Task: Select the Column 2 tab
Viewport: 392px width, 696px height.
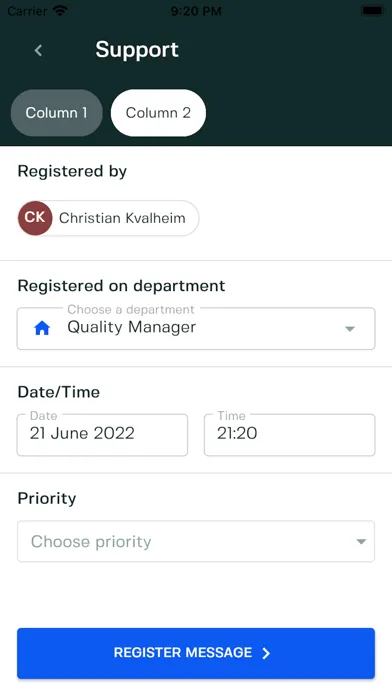Action: click(158, 113)
